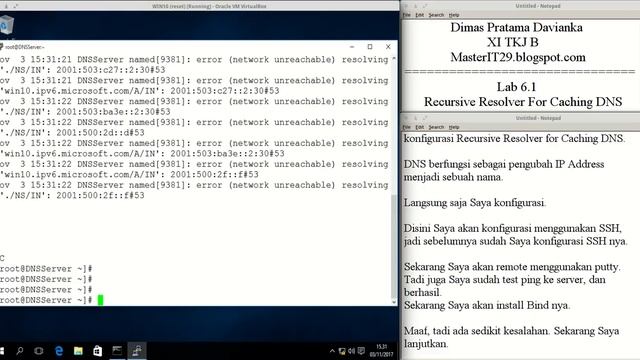Open Task View from the taskbar
The width and height of the screenshot is (640, 360).
pos(39,351)
